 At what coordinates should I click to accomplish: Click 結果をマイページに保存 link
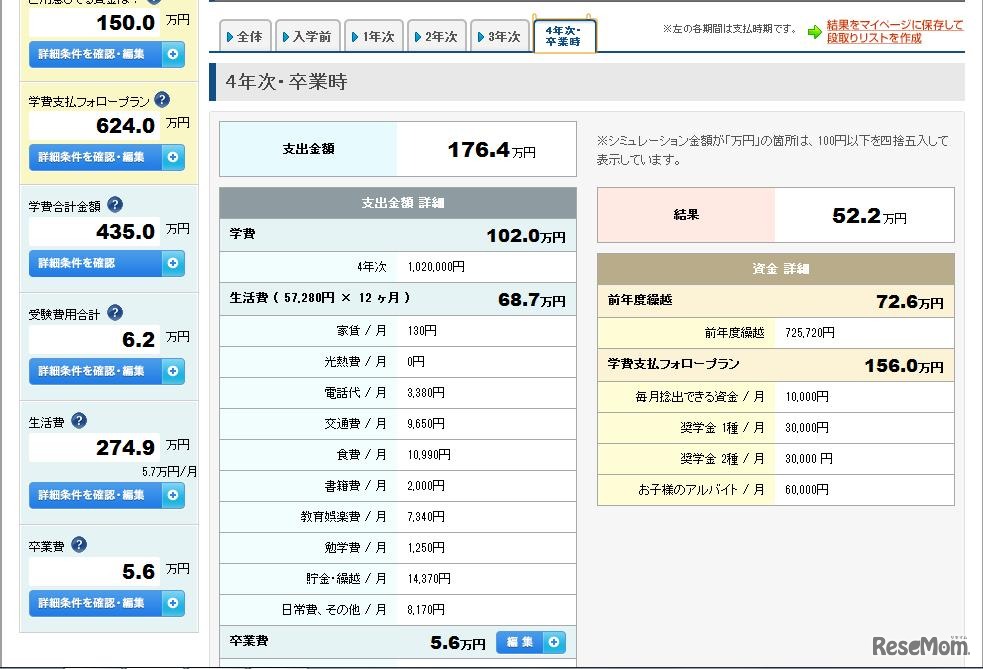tap(895, 25)
